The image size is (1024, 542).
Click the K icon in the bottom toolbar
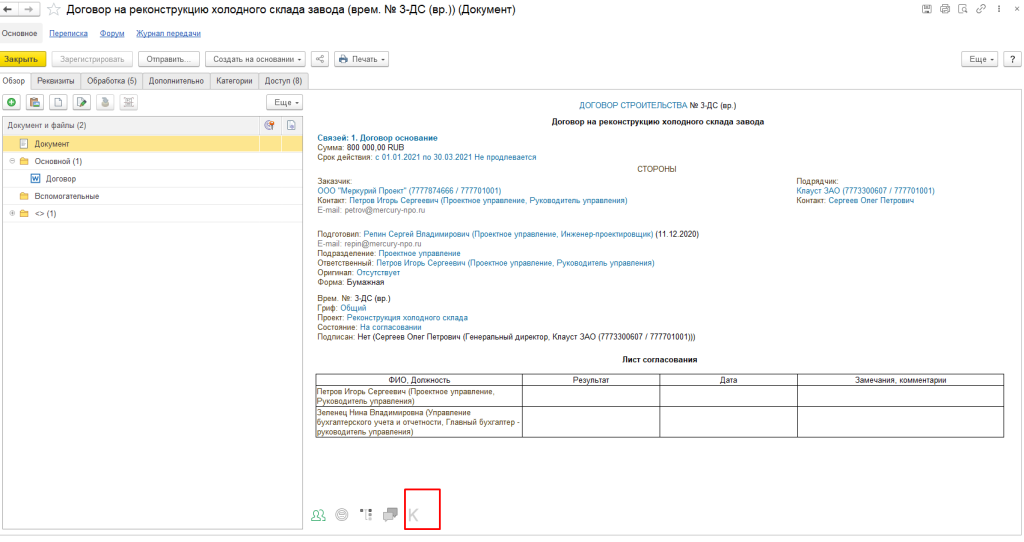tap(413, 515)
